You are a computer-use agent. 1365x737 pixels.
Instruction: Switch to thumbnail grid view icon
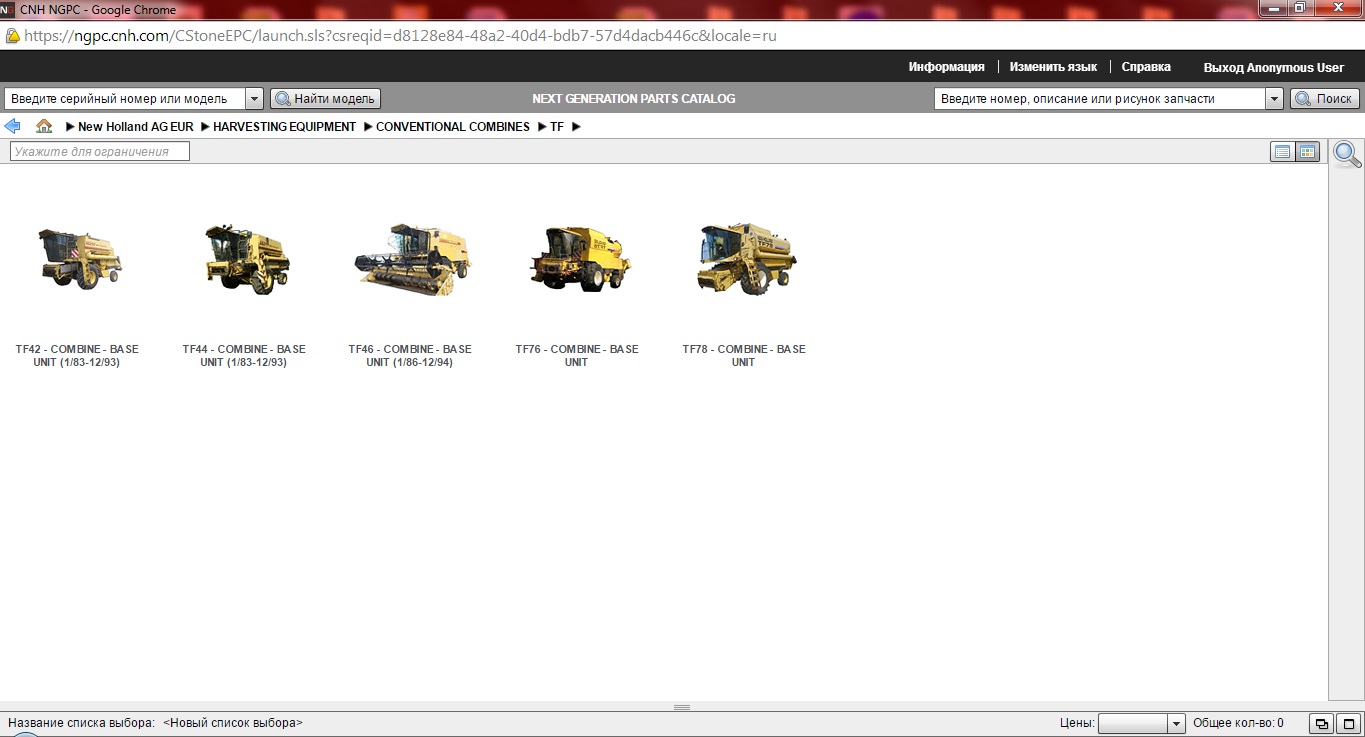click(x=1307, y=152)
